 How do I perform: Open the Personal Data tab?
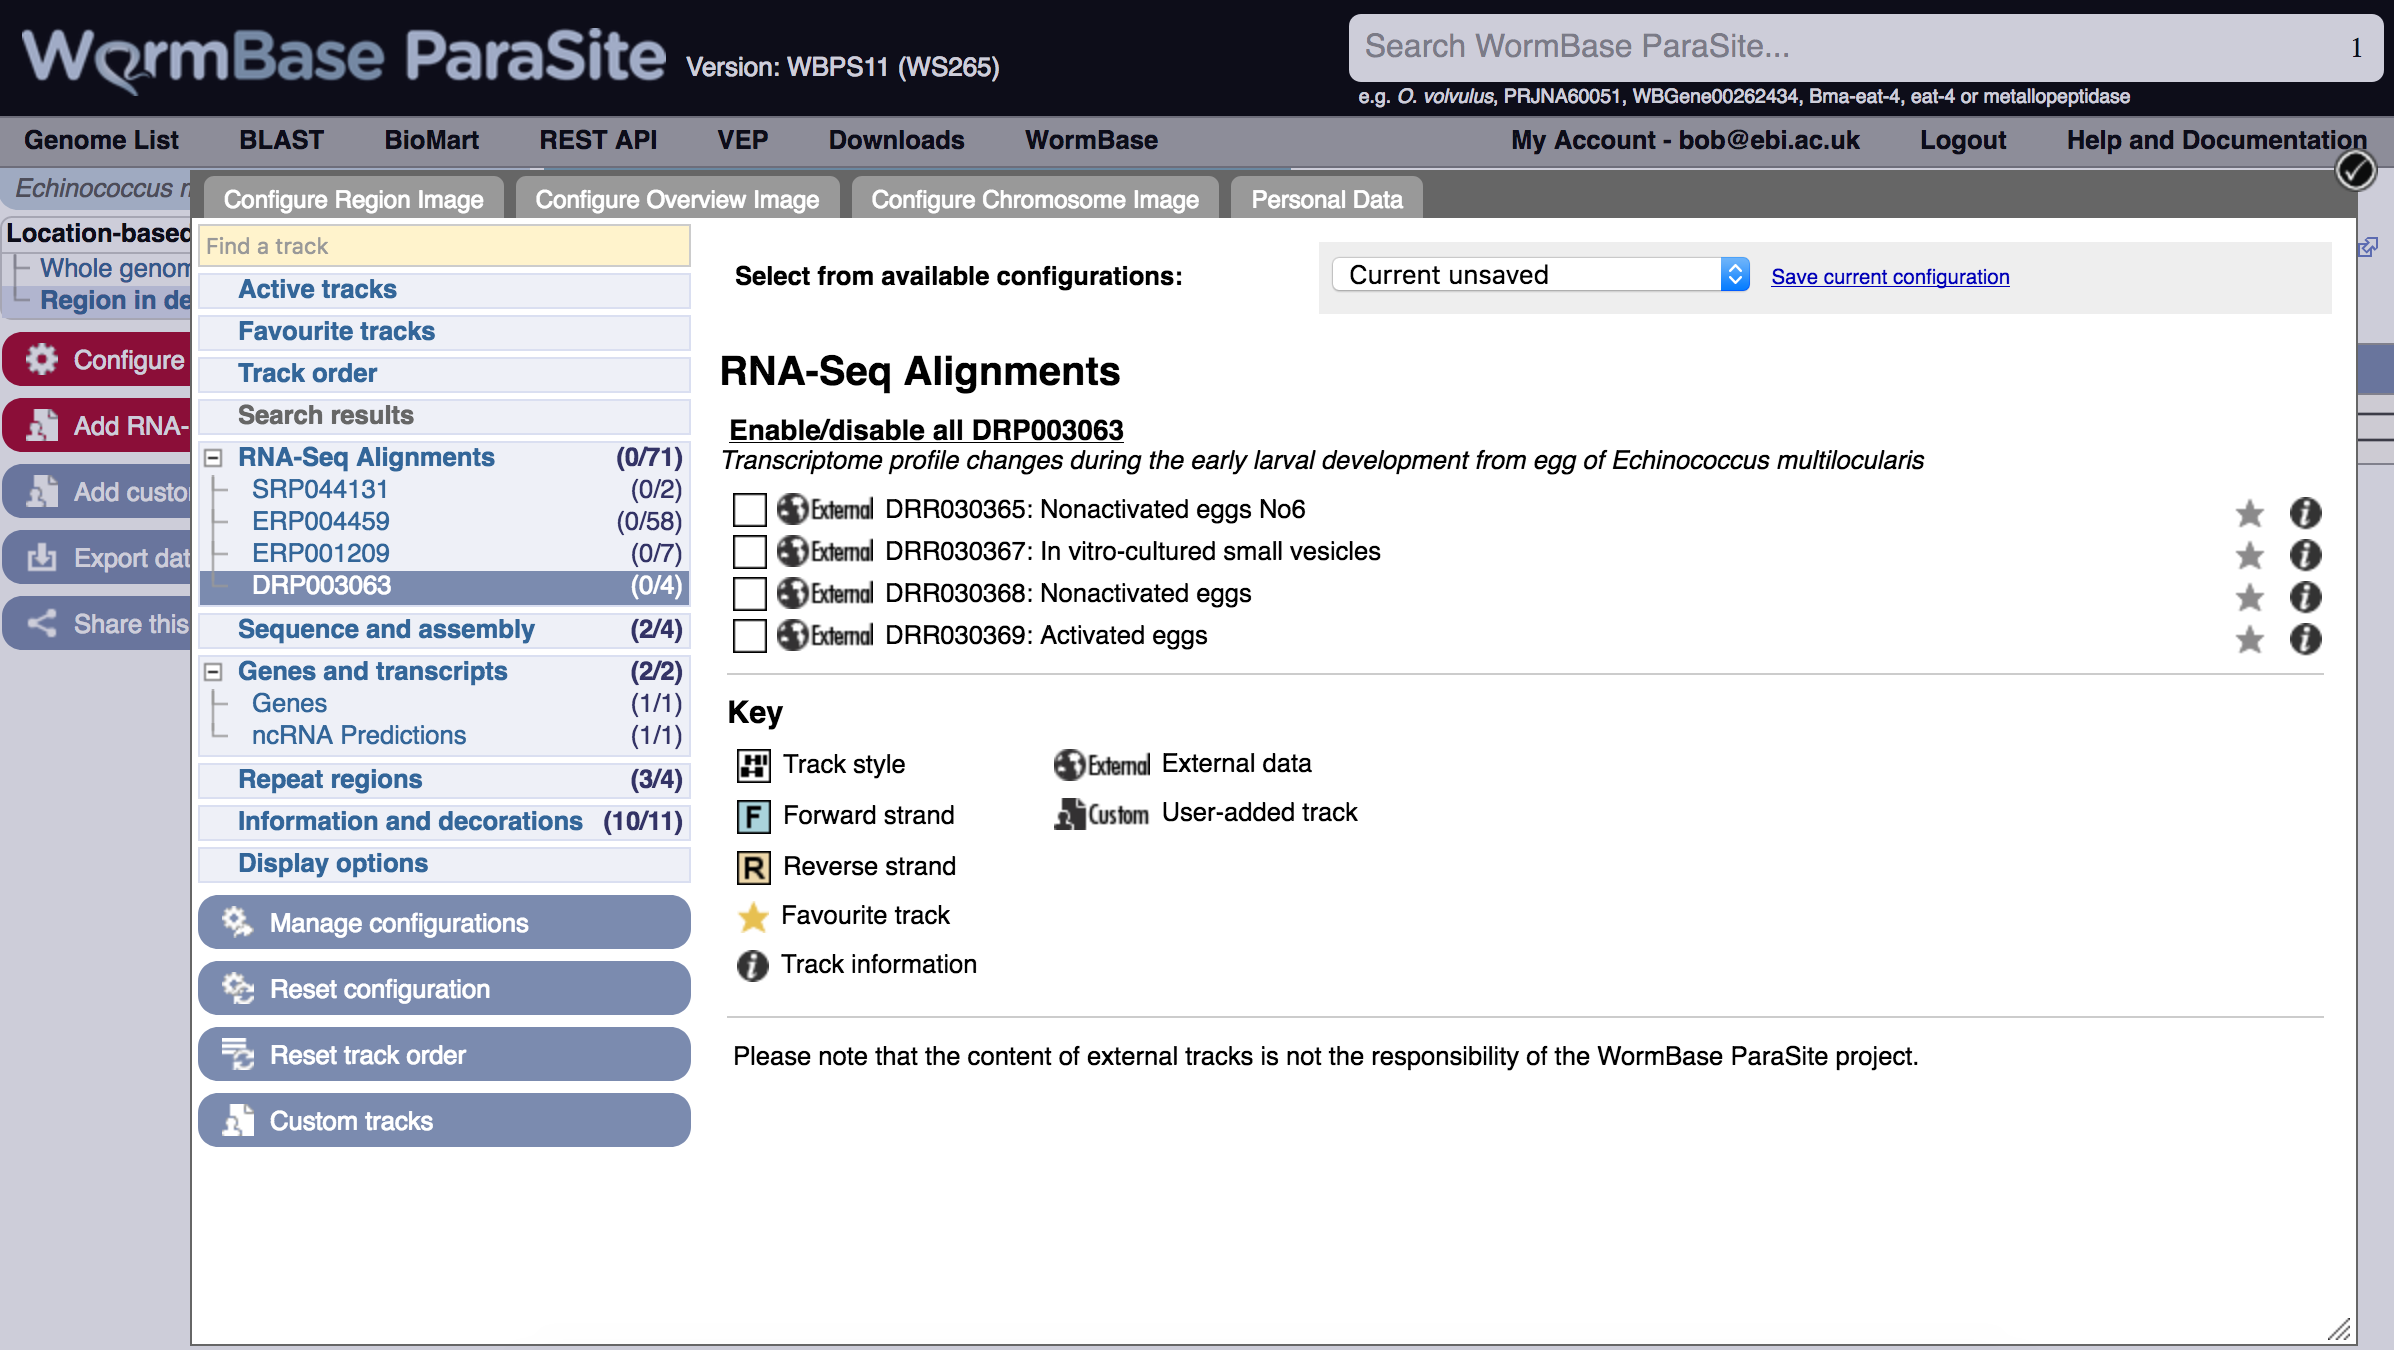[1326, 199]
